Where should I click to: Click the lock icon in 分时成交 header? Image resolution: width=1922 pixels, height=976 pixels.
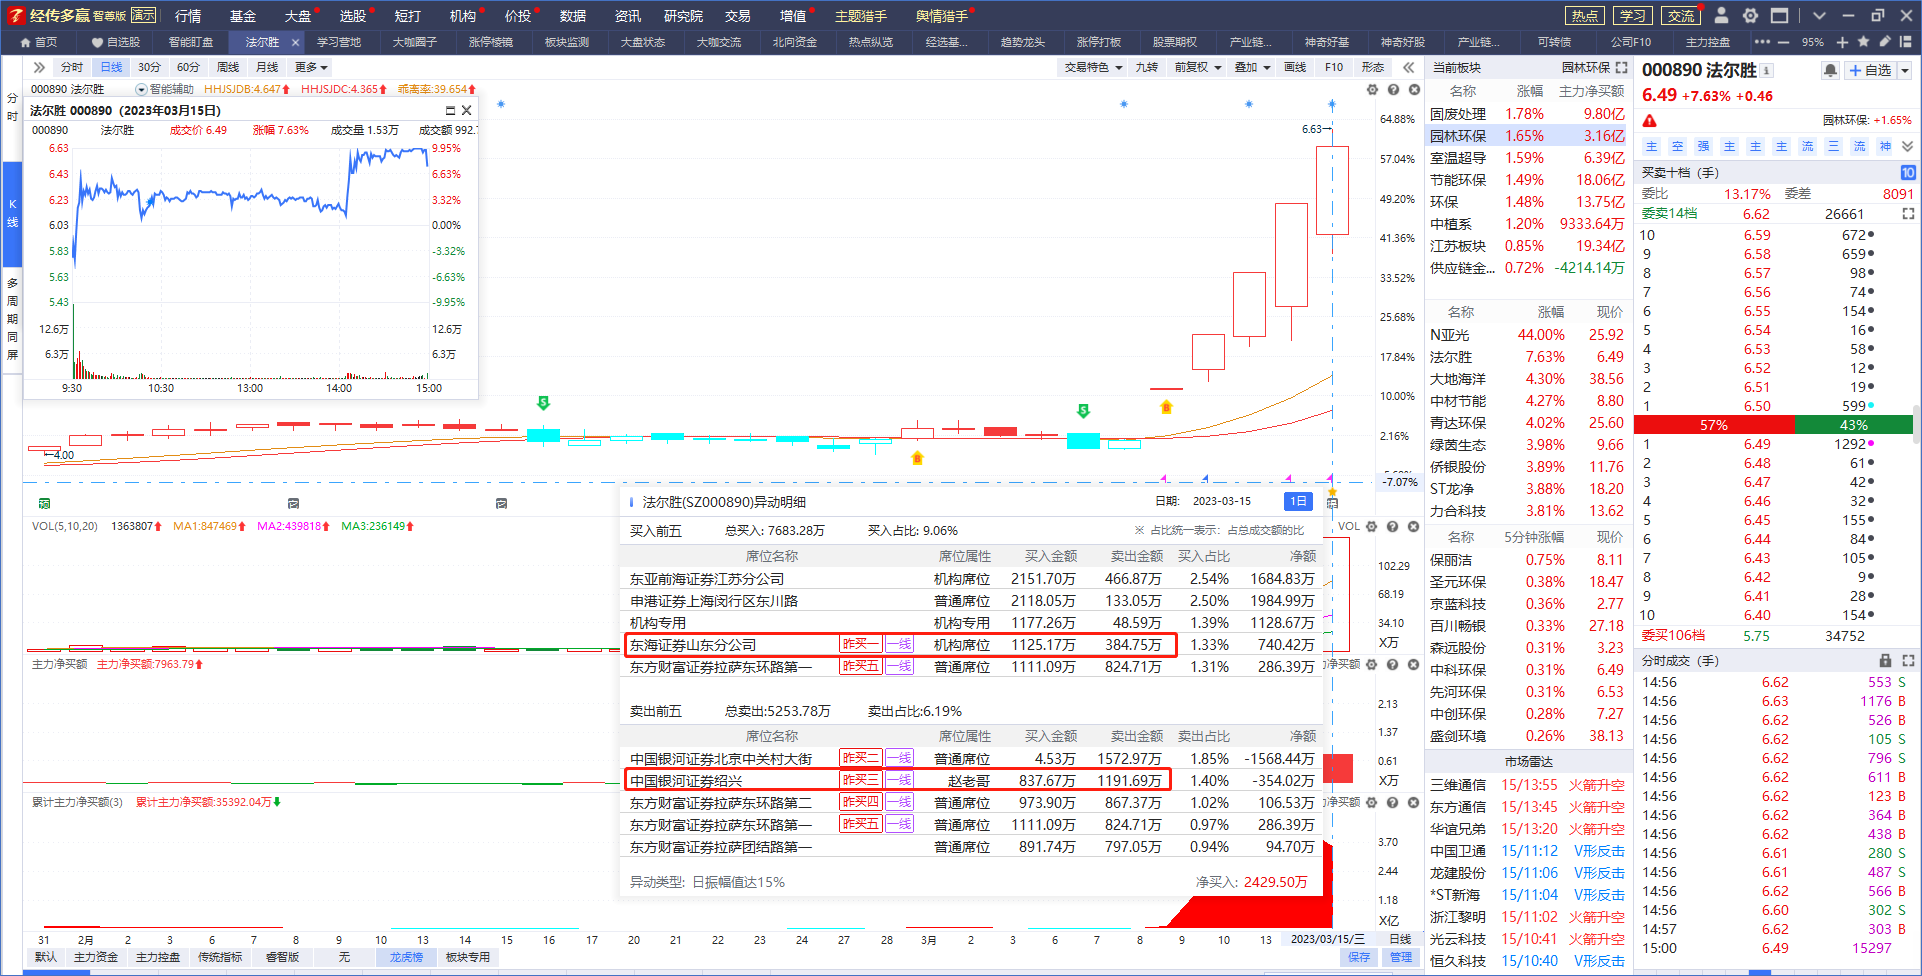(1886, 661)
